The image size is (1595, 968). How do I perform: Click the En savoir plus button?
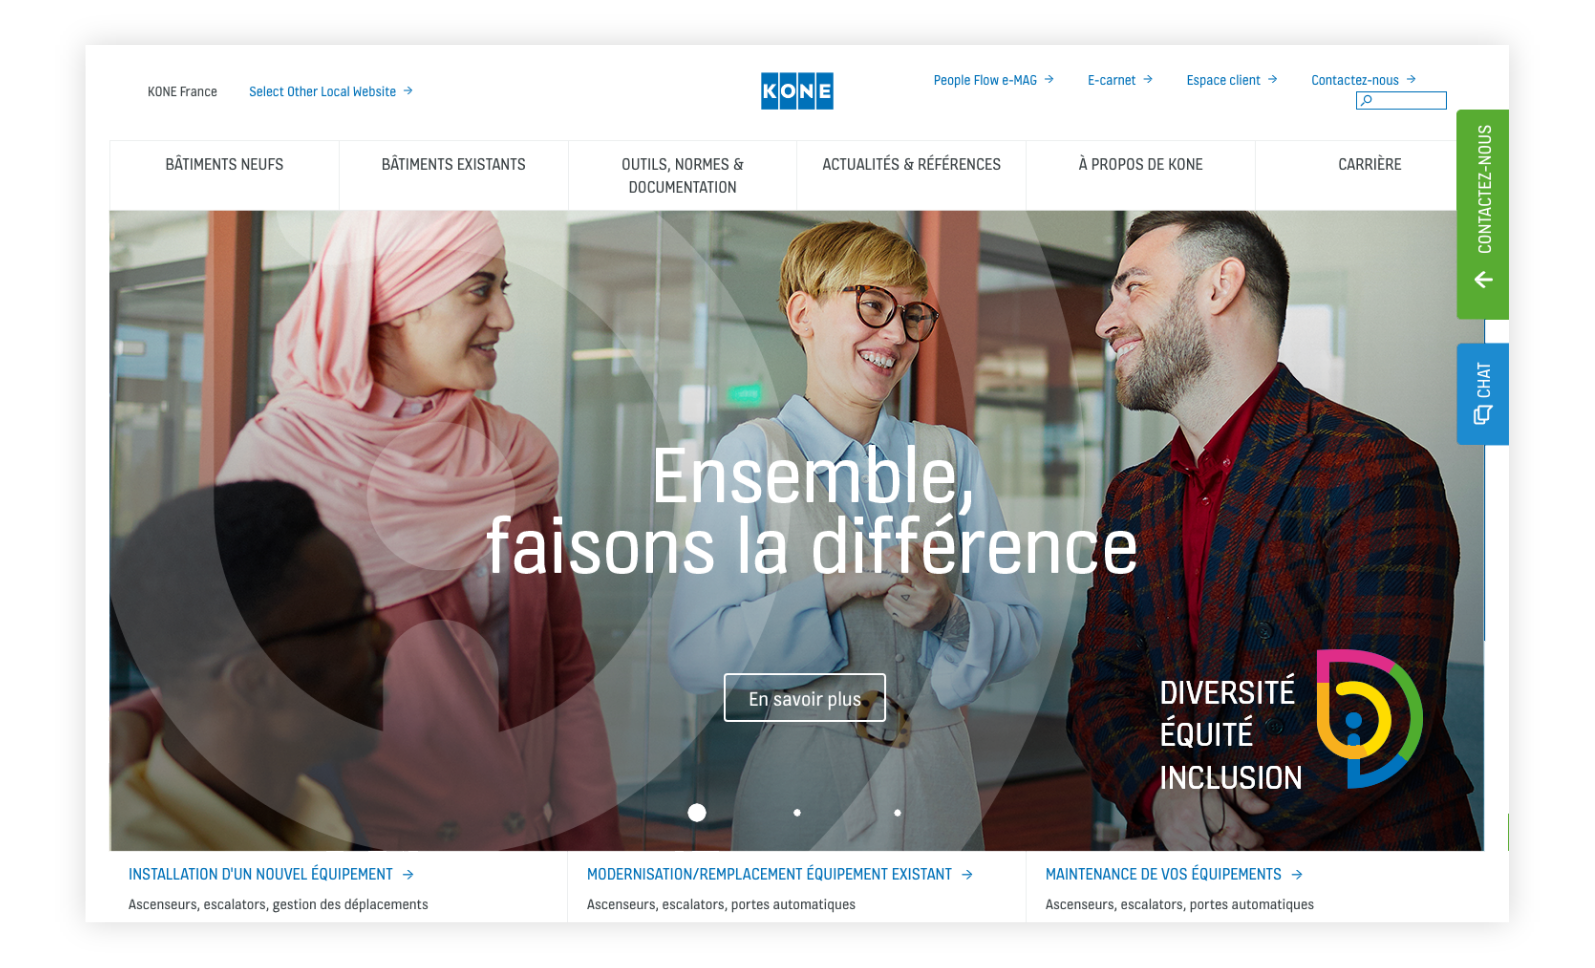tap(805, 698)
